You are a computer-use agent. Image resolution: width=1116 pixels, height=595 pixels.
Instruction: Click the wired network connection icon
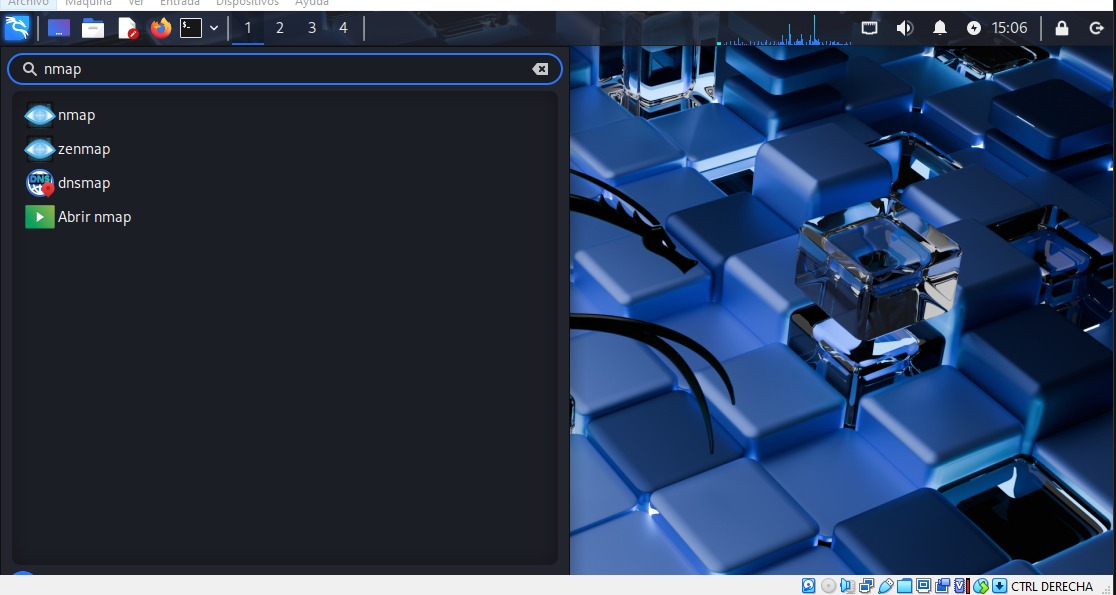869,28
